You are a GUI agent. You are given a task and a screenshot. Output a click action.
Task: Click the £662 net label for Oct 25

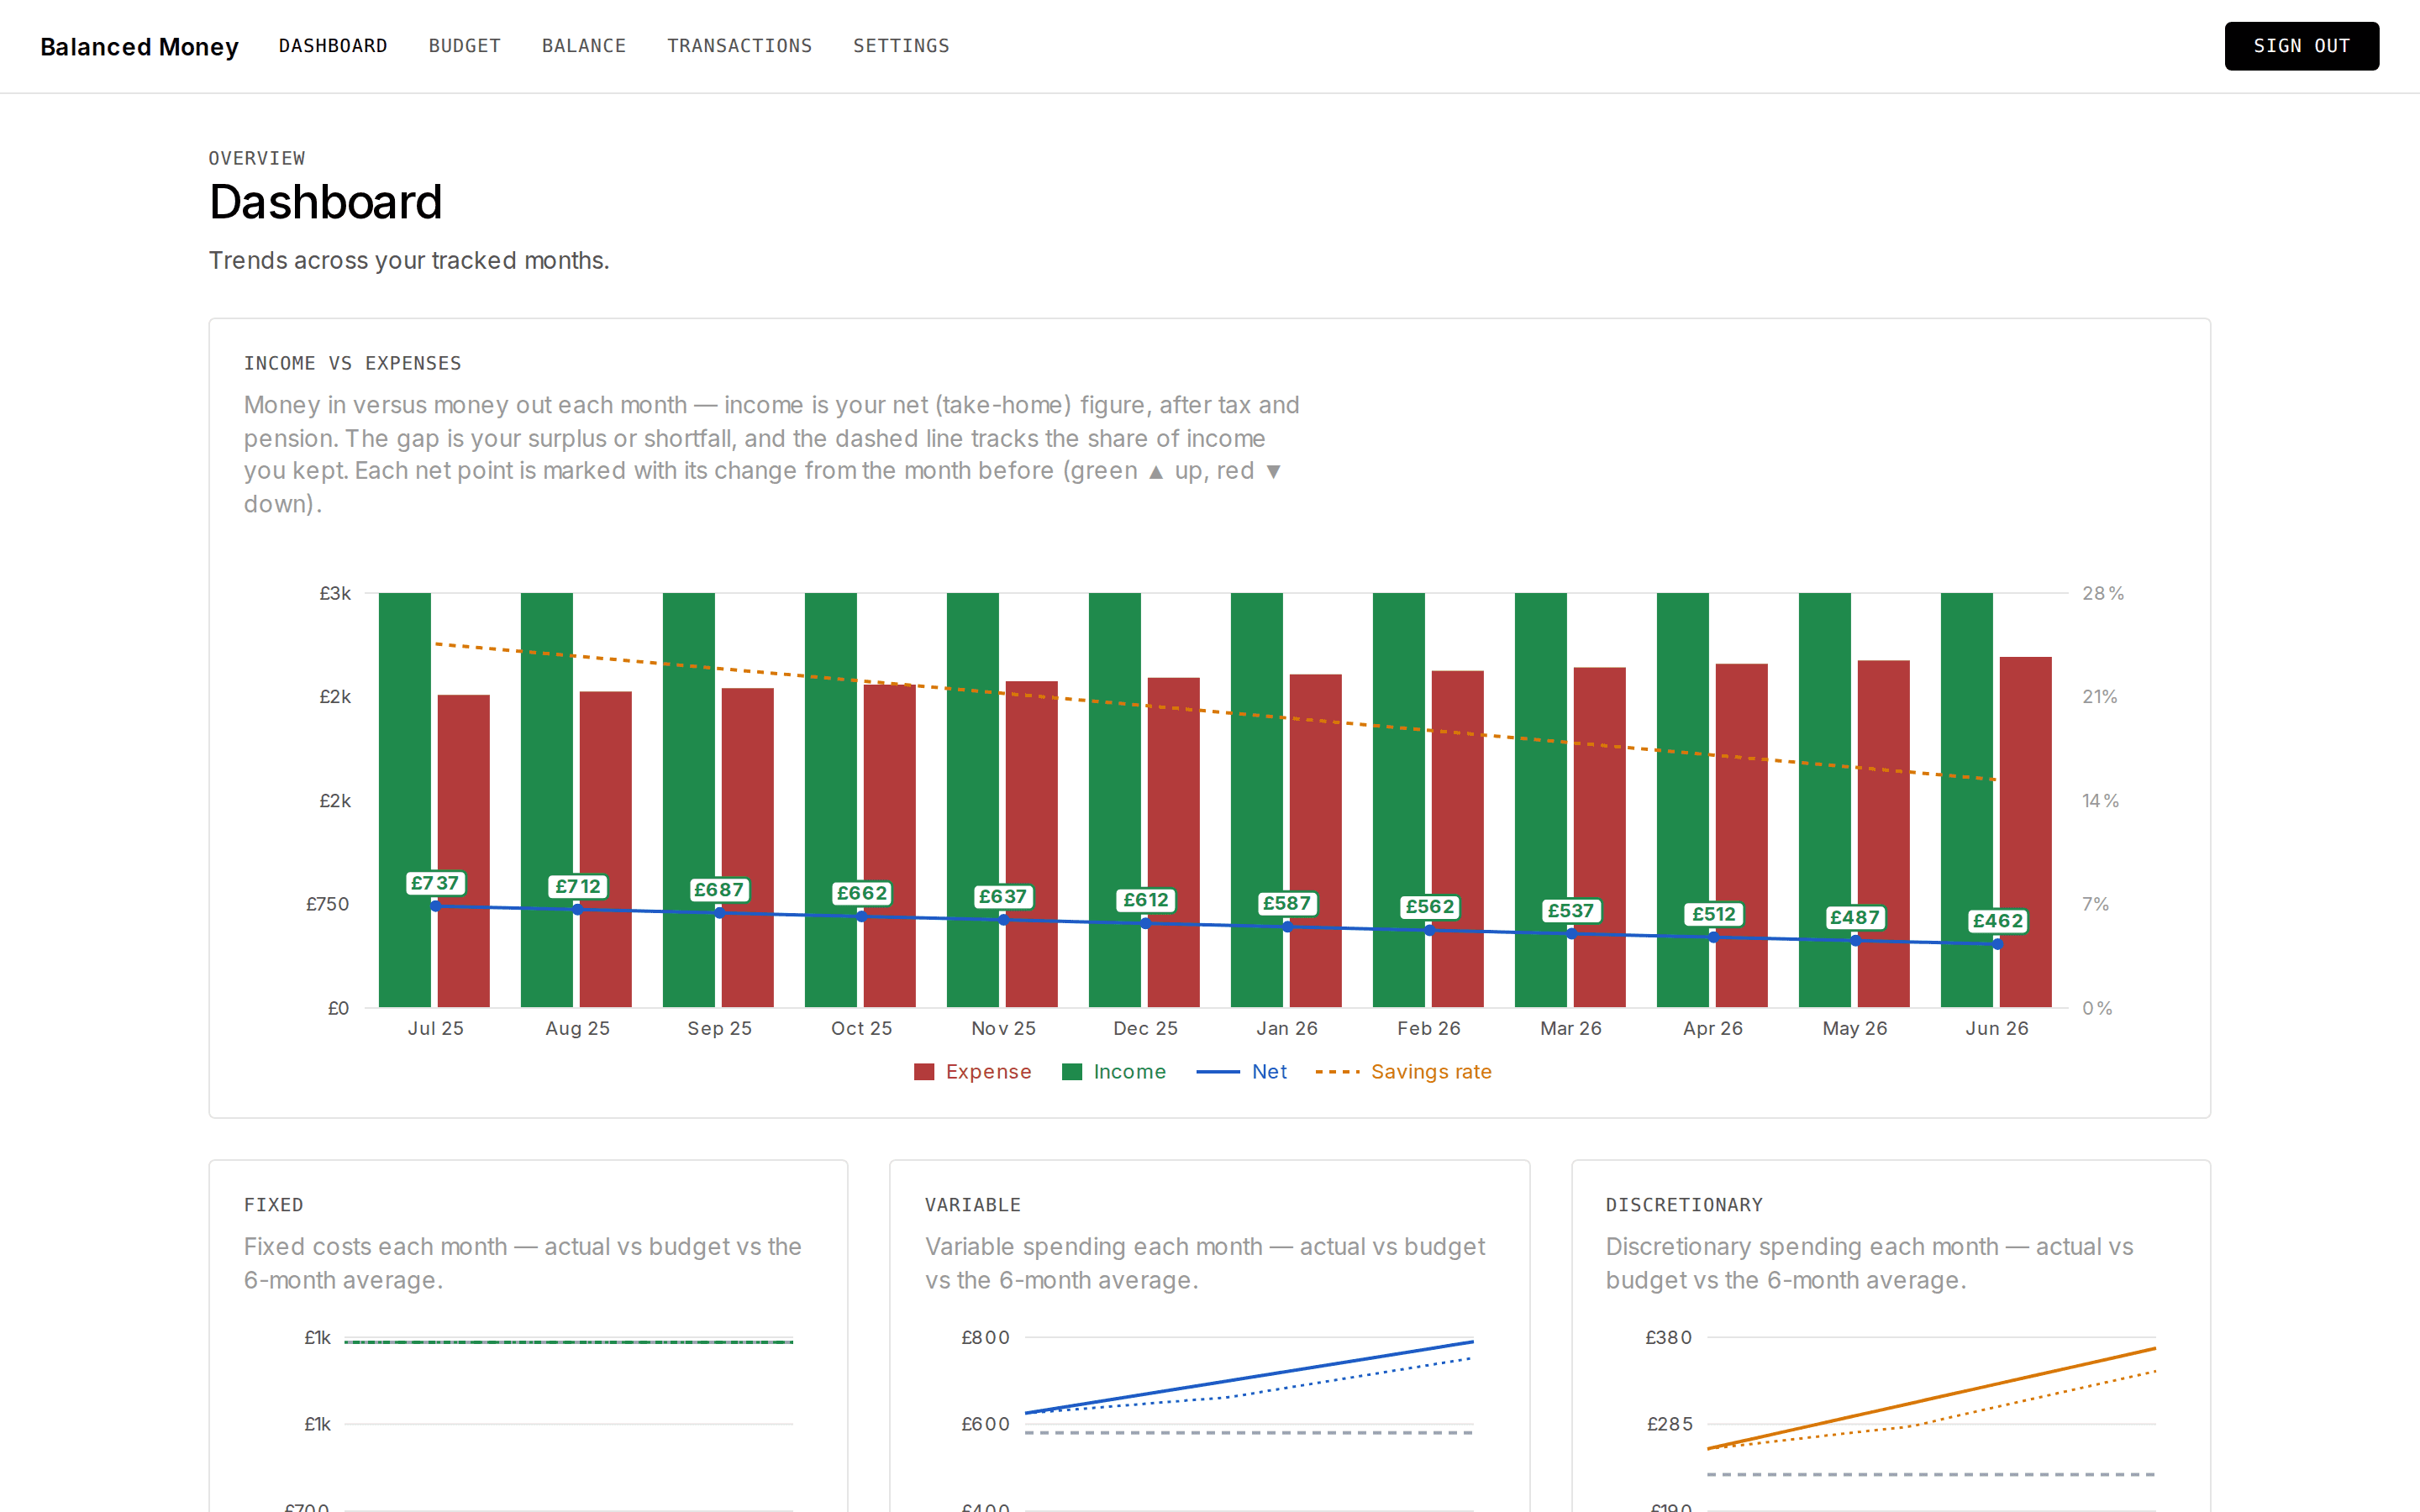(862, 893)
